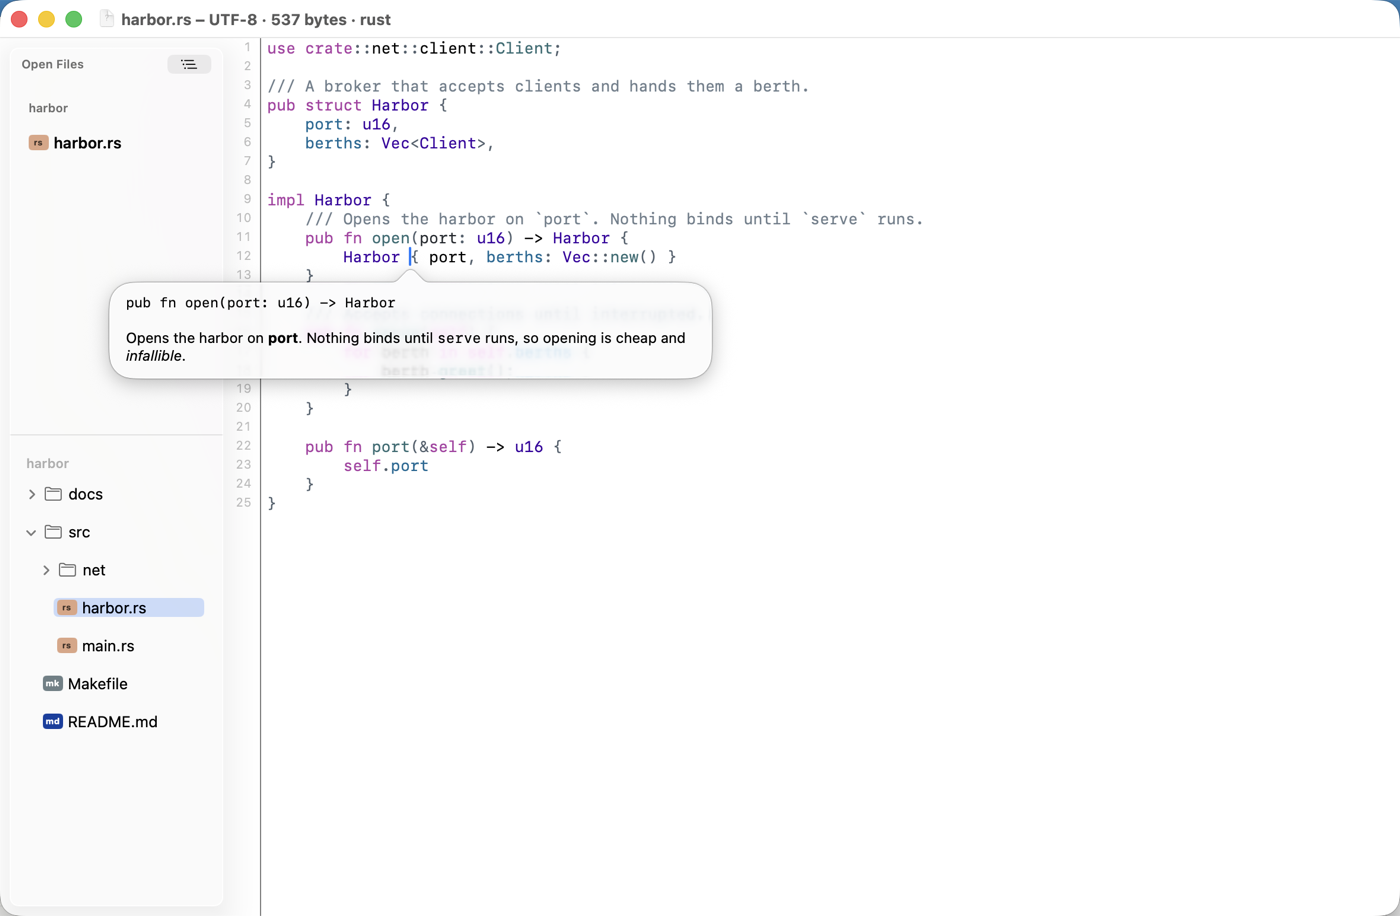
Task: Click 'pub fn port(&self) -> u16 {' line
Action: [x=433, y=447]
